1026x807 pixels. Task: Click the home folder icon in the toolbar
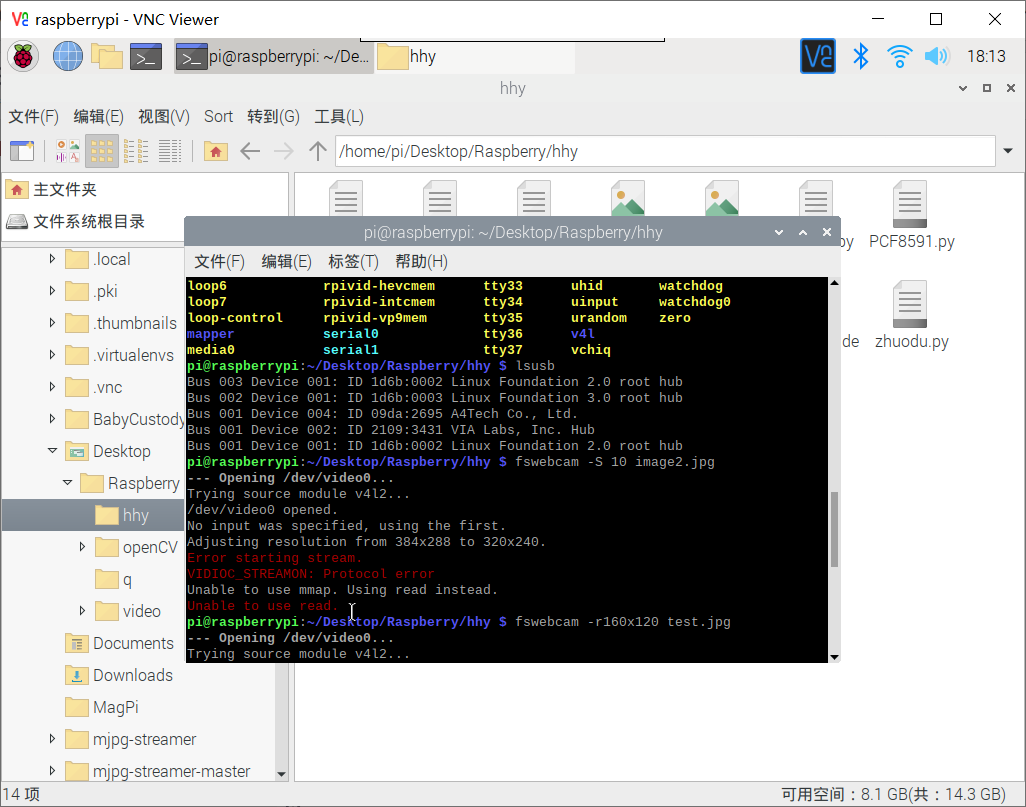(214, 151)
